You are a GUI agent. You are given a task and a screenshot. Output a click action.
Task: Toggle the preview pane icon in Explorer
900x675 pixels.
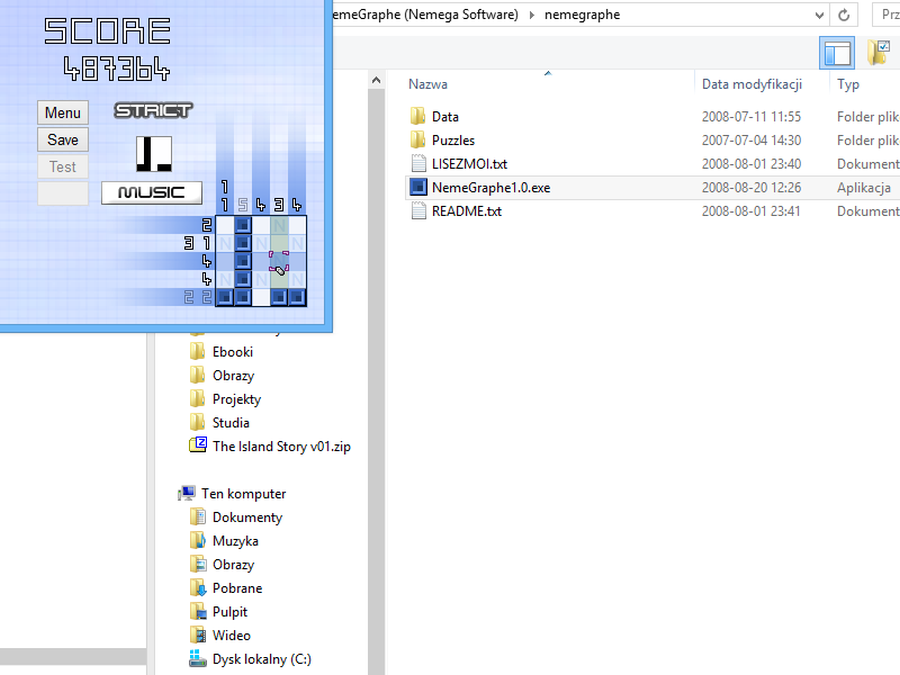point(837,53)
